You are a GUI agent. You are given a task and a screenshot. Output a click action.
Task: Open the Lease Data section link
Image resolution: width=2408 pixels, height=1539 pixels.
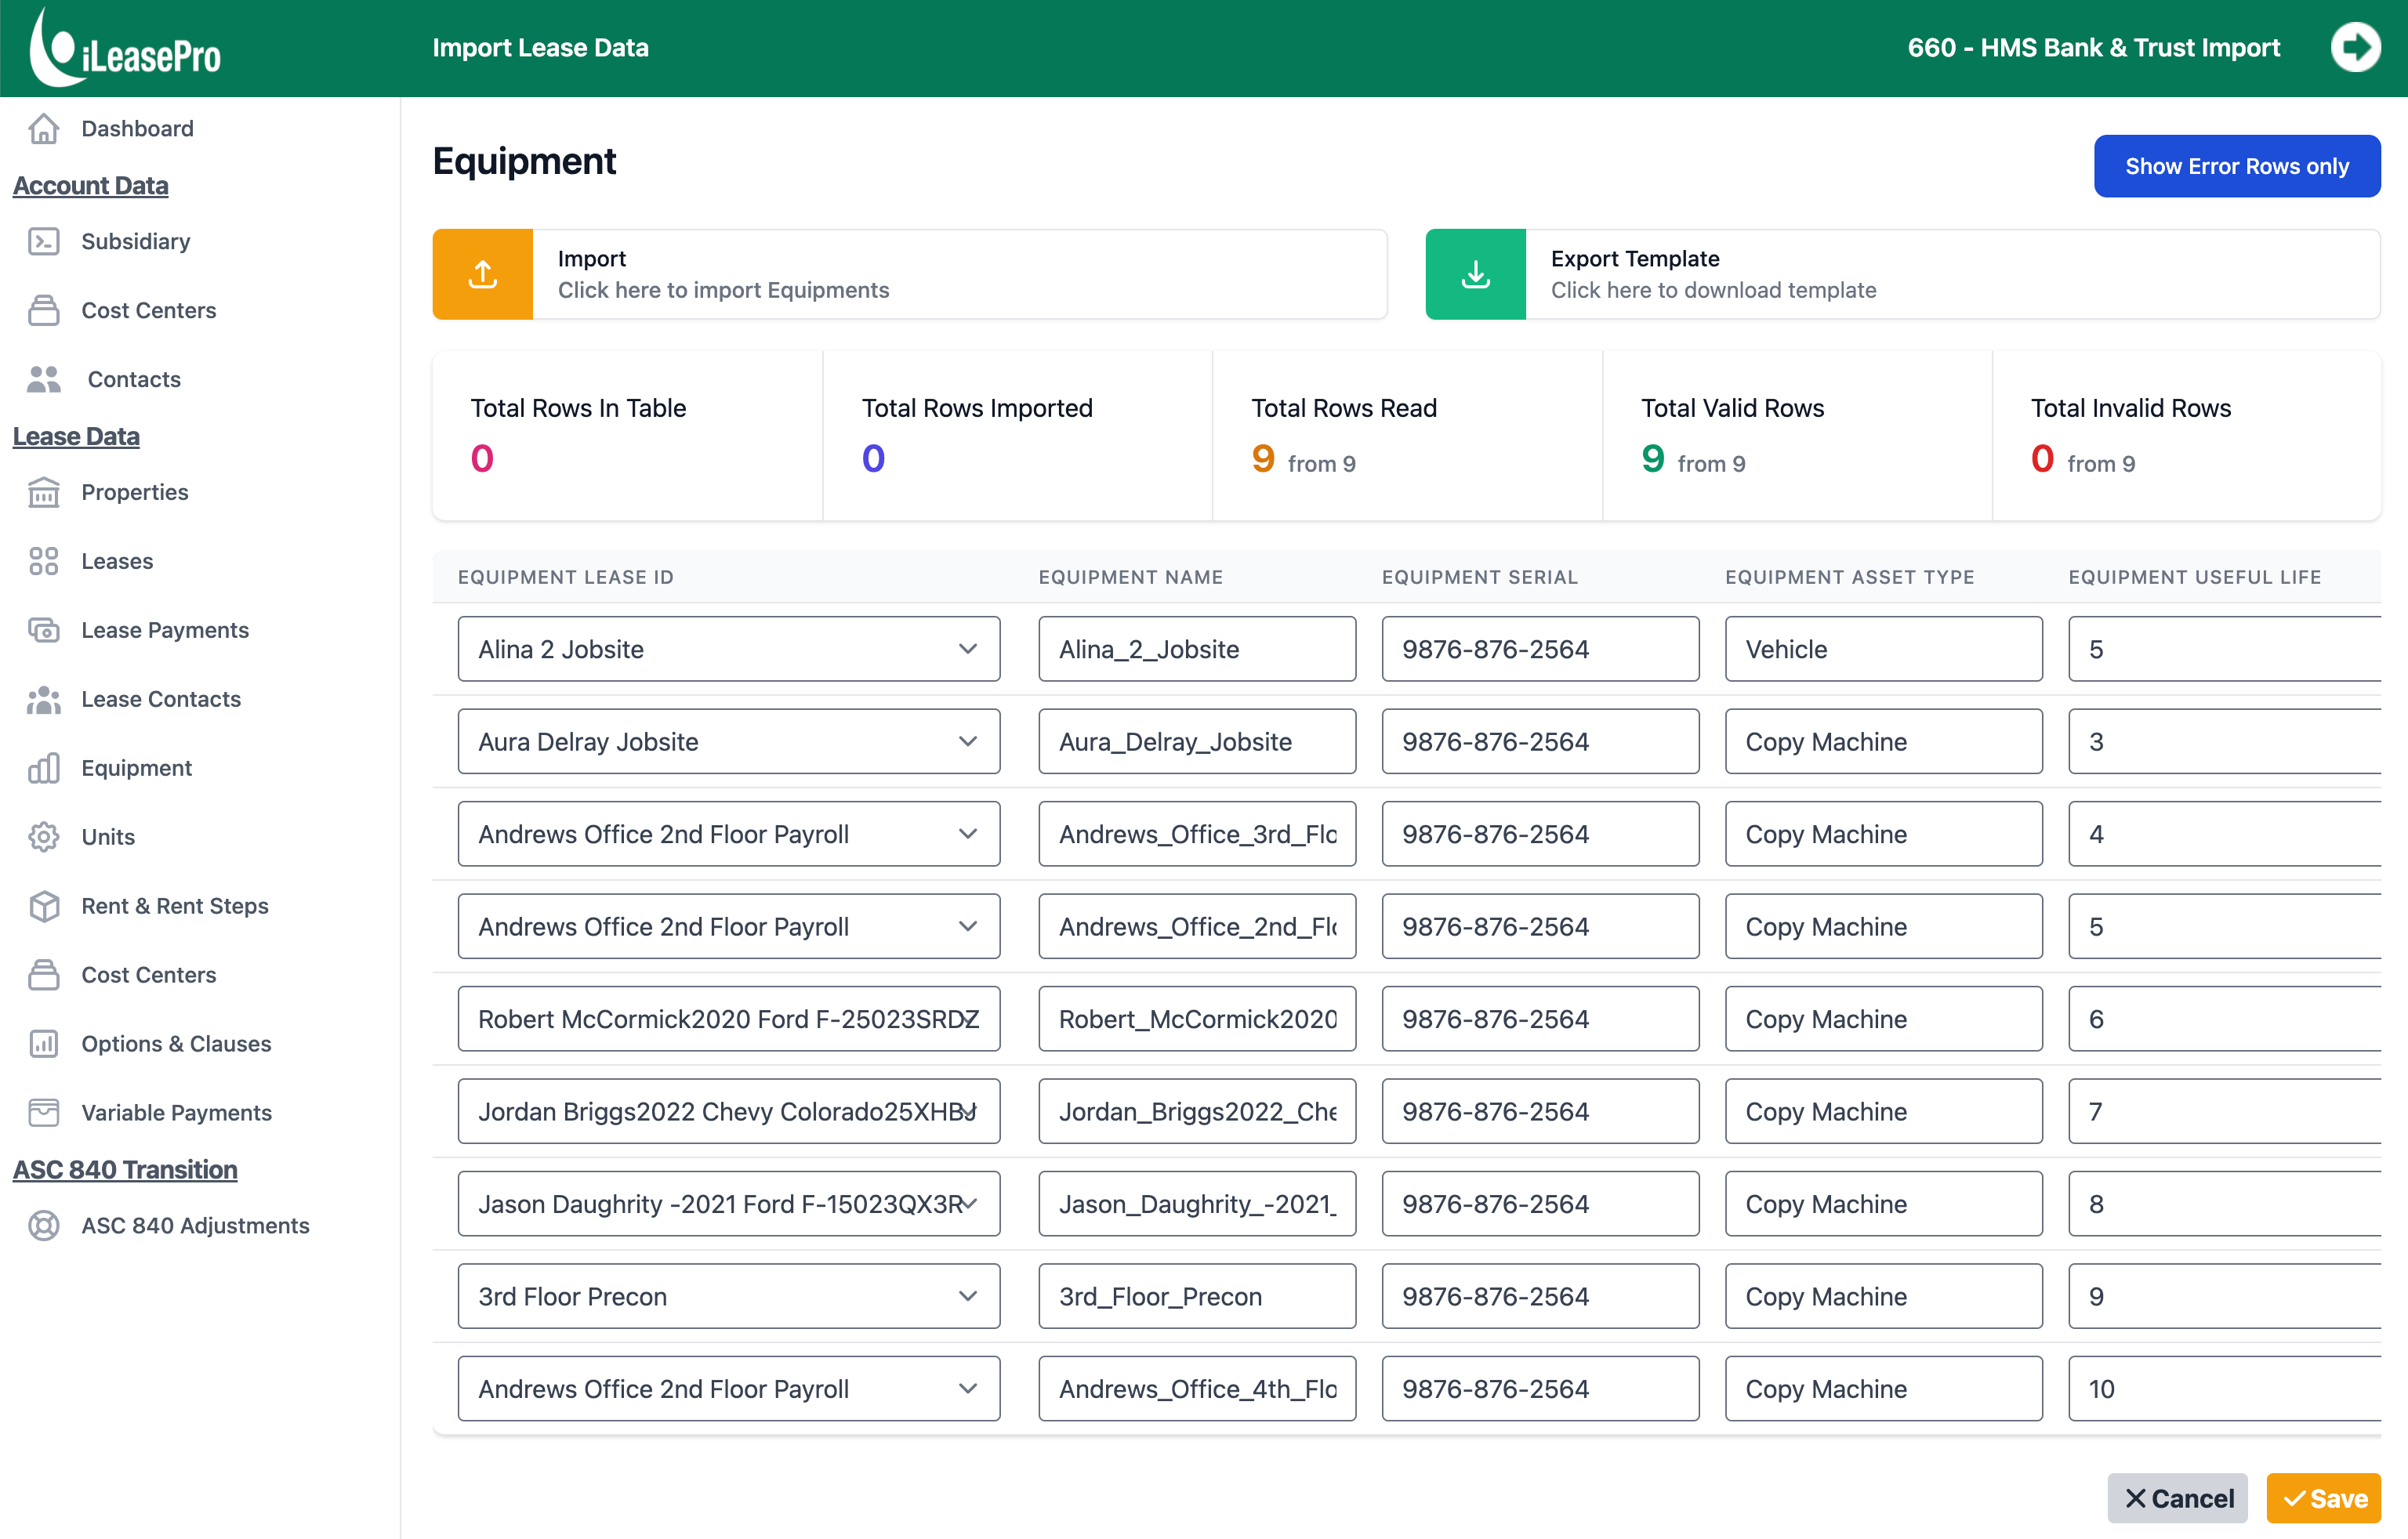click(x=76, y=436)
